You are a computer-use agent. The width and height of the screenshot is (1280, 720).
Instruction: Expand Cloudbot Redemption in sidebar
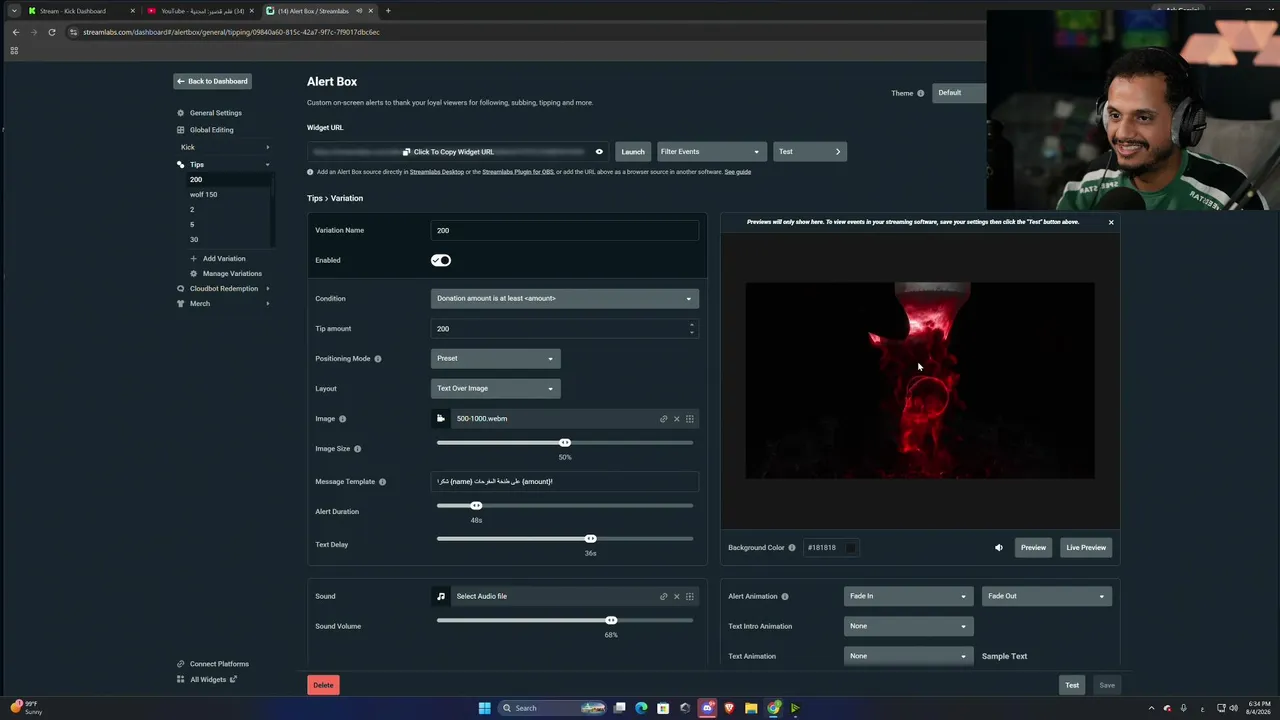coord(224,289)
